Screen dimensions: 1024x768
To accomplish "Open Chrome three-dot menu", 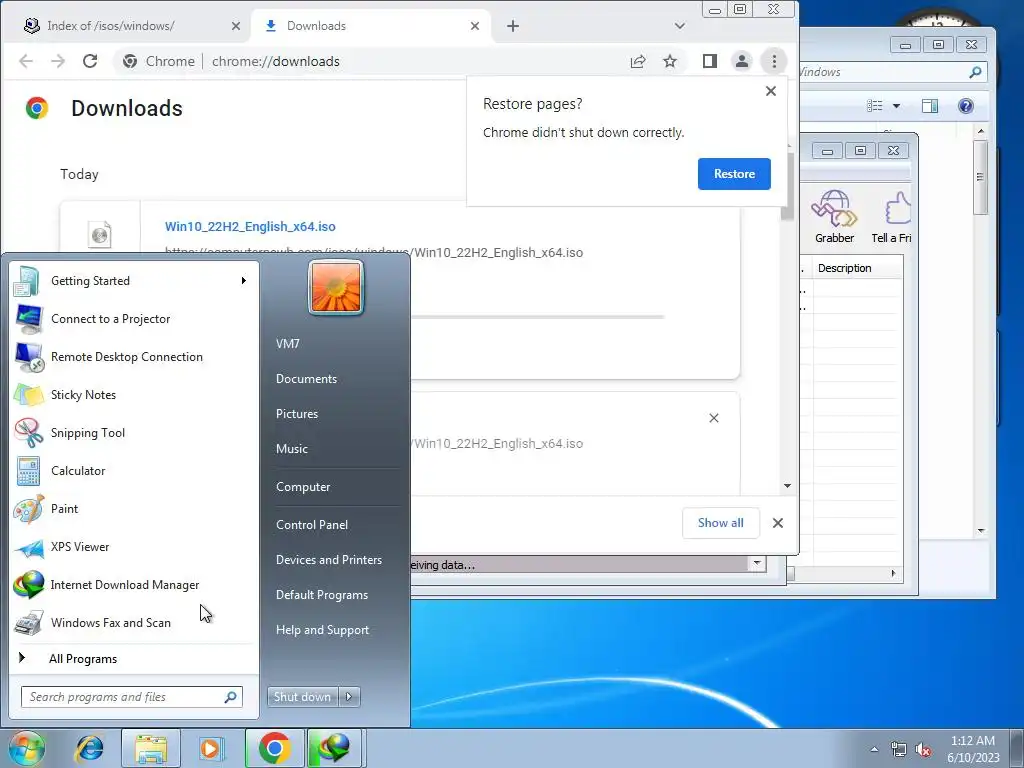I will click(775, 61).
